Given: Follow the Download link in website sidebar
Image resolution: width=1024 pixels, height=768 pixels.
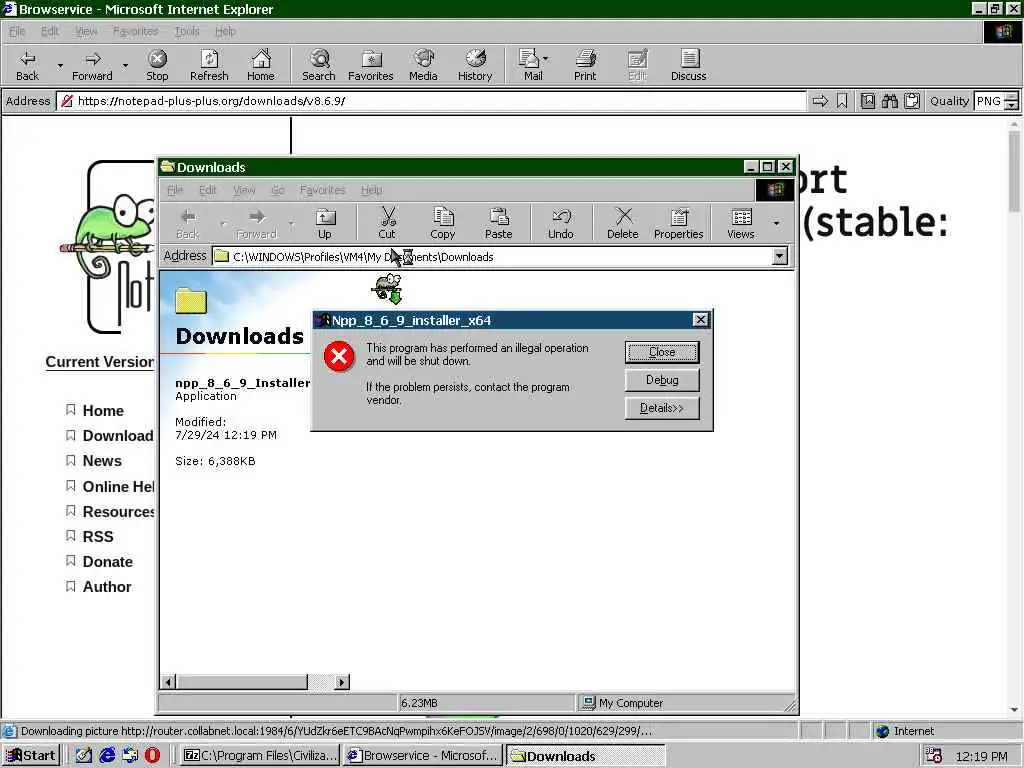Looking at the screenshot, I should [118, 436].
